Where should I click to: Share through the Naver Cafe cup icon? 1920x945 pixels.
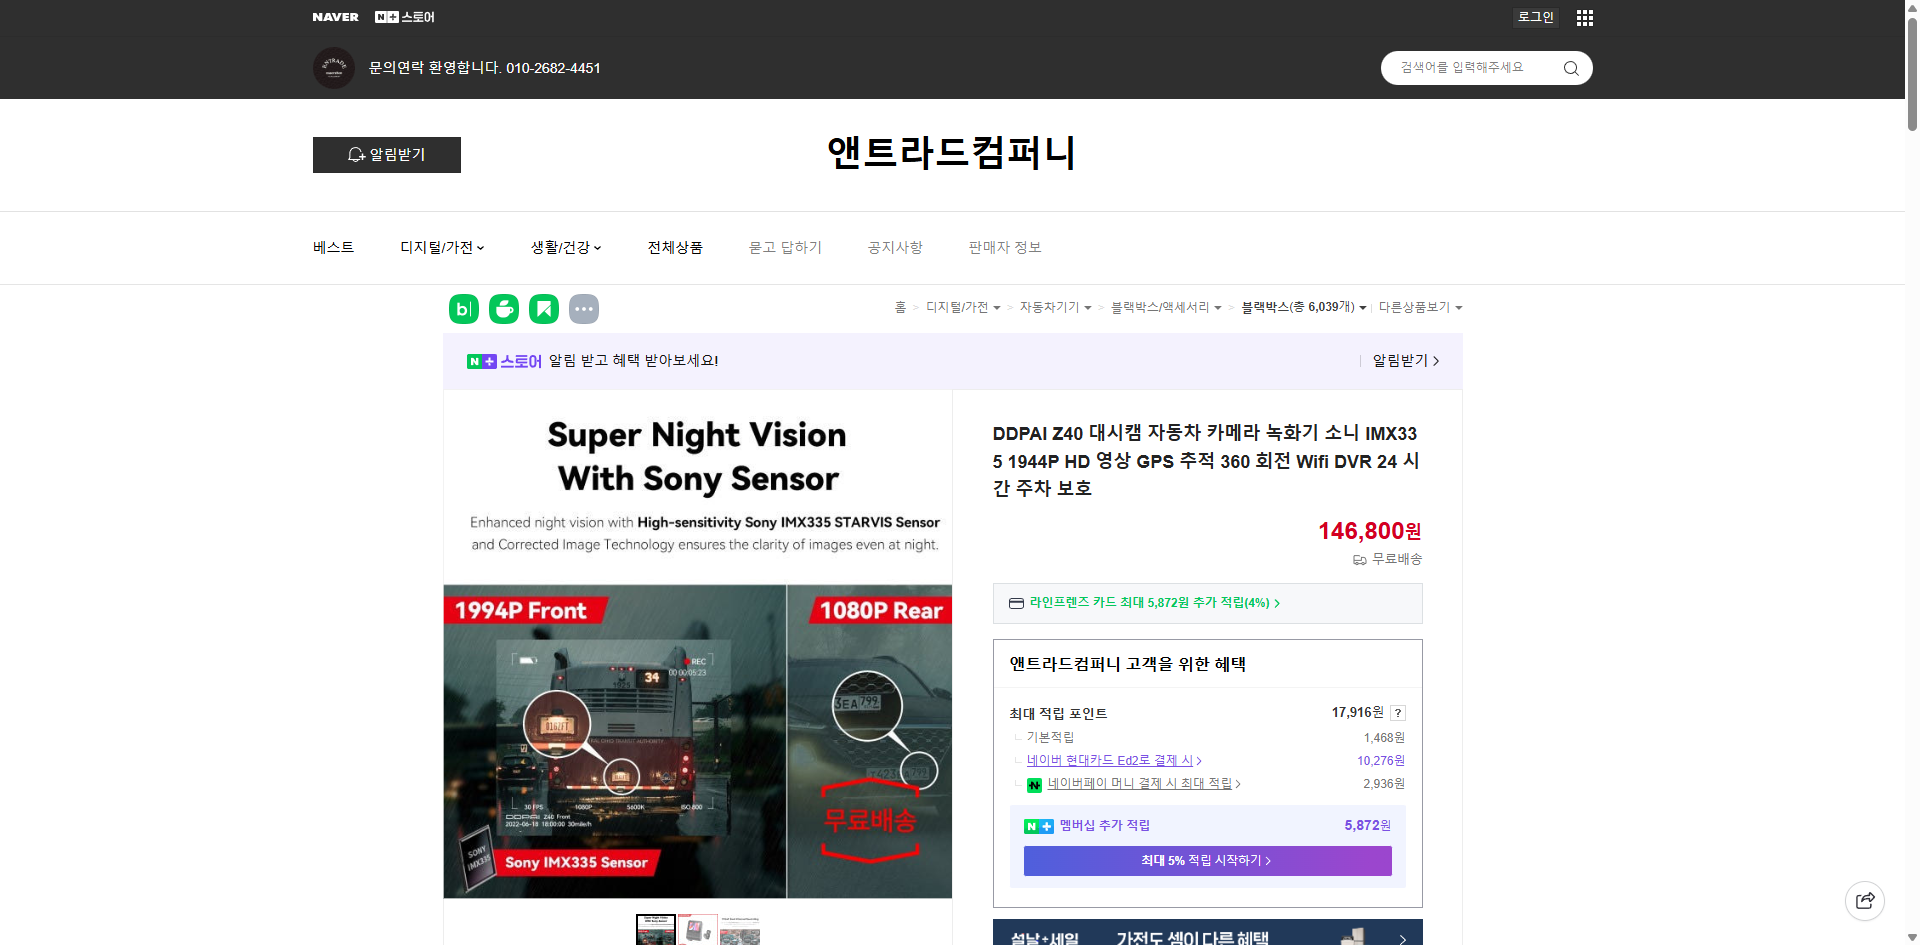[x=503, y=309]
